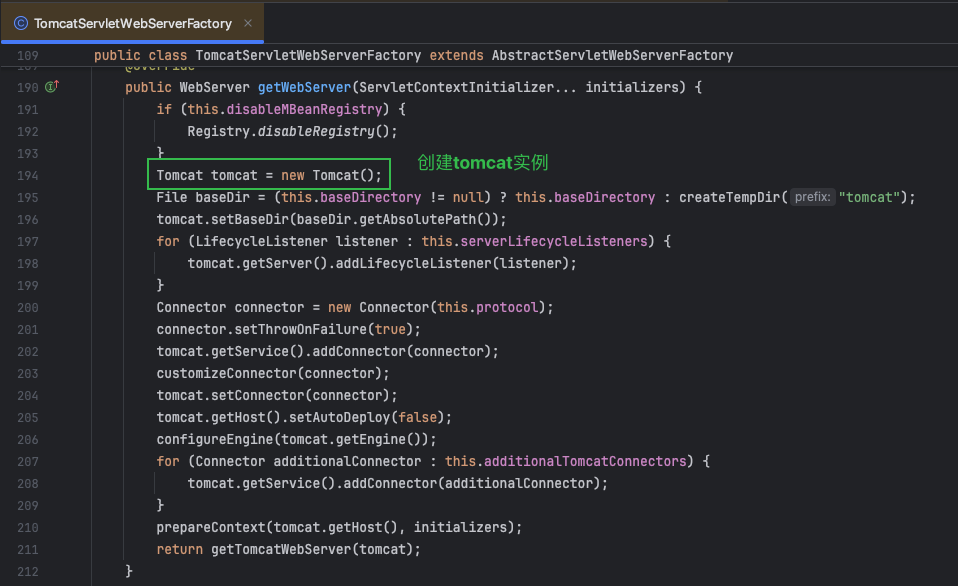Click line number 211 in the gutter
Image resolution: width=958 pixels, height=586 pixels.
[27, 550]
